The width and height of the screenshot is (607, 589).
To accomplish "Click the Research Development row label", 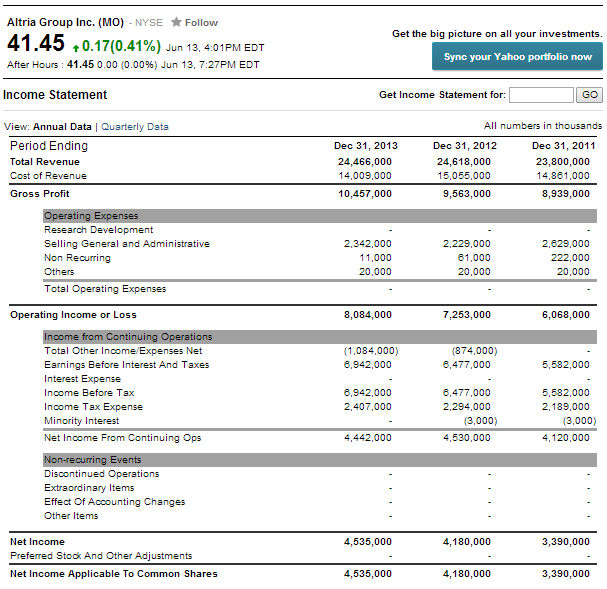I will pos(99,230).
